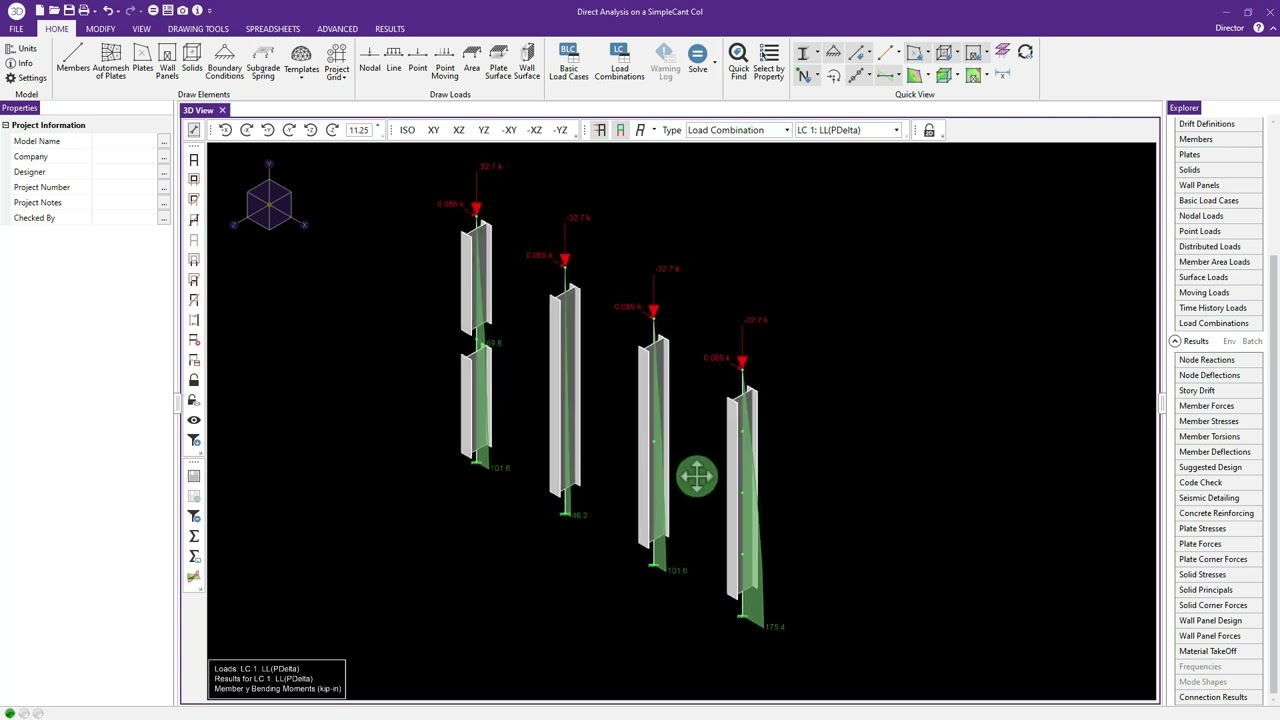This screenshot has width=1280, height=720.
Task: Open the SPREADSHEETS tab
Action: pos(273,29)
